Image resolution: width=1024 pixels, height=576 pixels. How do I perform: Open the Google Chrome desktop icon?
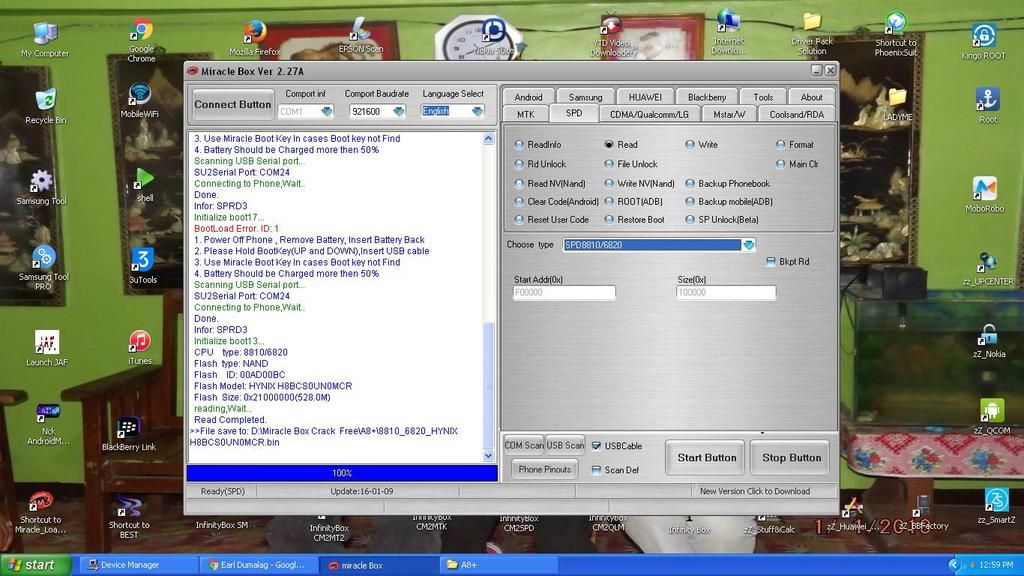142,32
